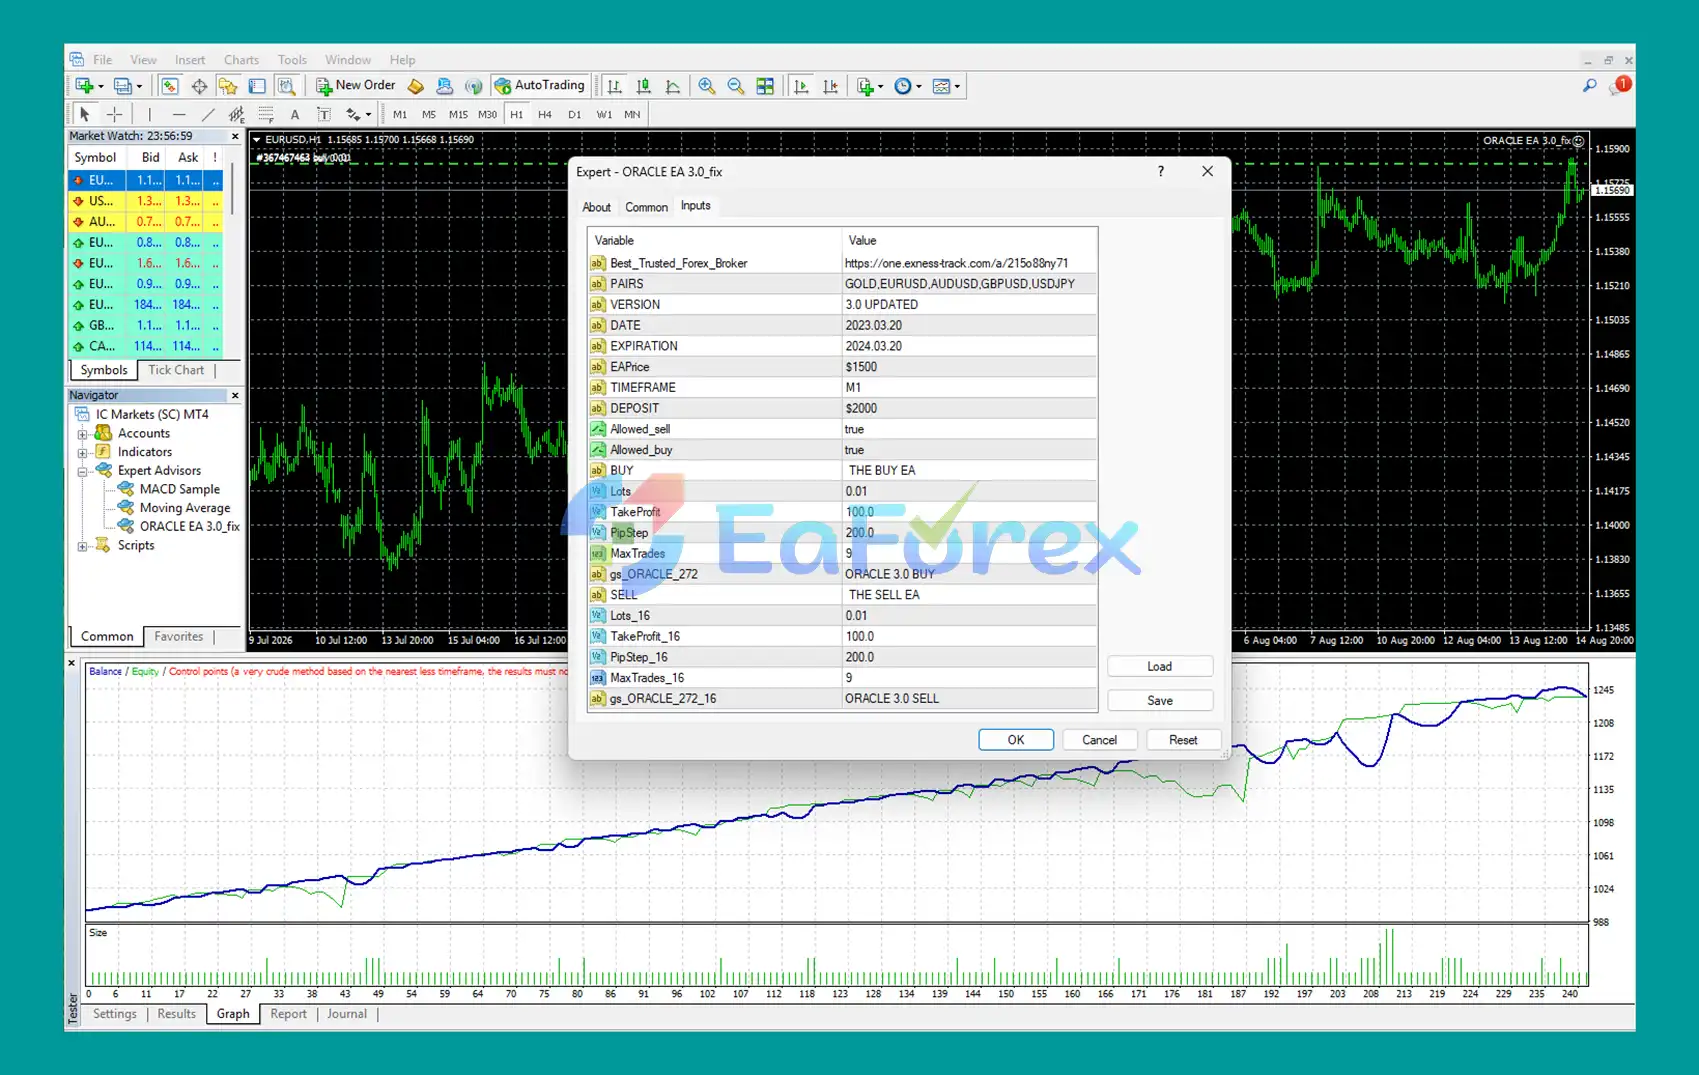
Task: Open the indicators list dropdown arrow
Action: 881,87
